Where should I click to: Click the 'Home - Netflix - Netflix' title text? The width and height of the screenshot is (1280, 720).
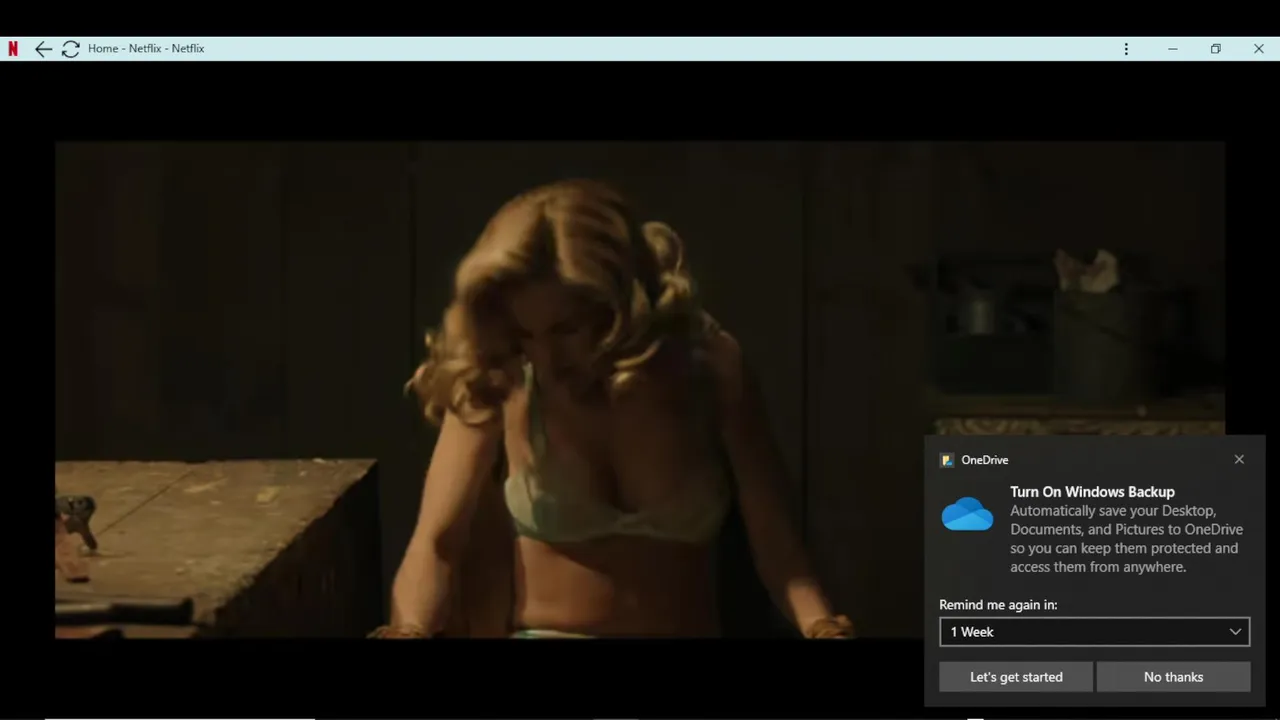click(x=146, y=48)
